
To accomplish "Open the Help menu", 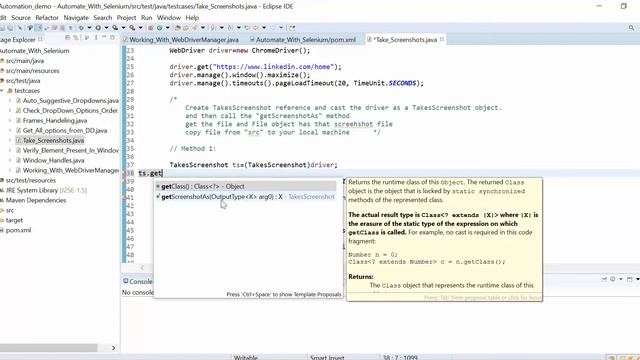I will click(192, 18).
